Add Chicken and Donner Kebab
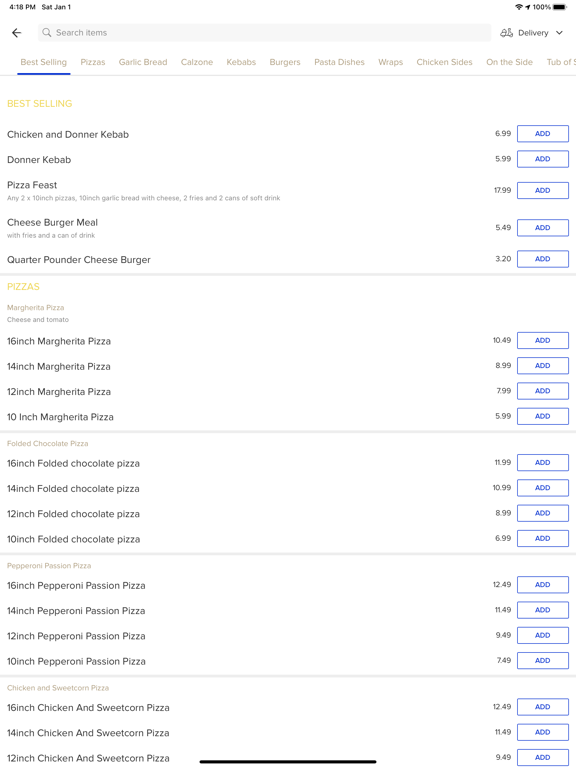 543,134
